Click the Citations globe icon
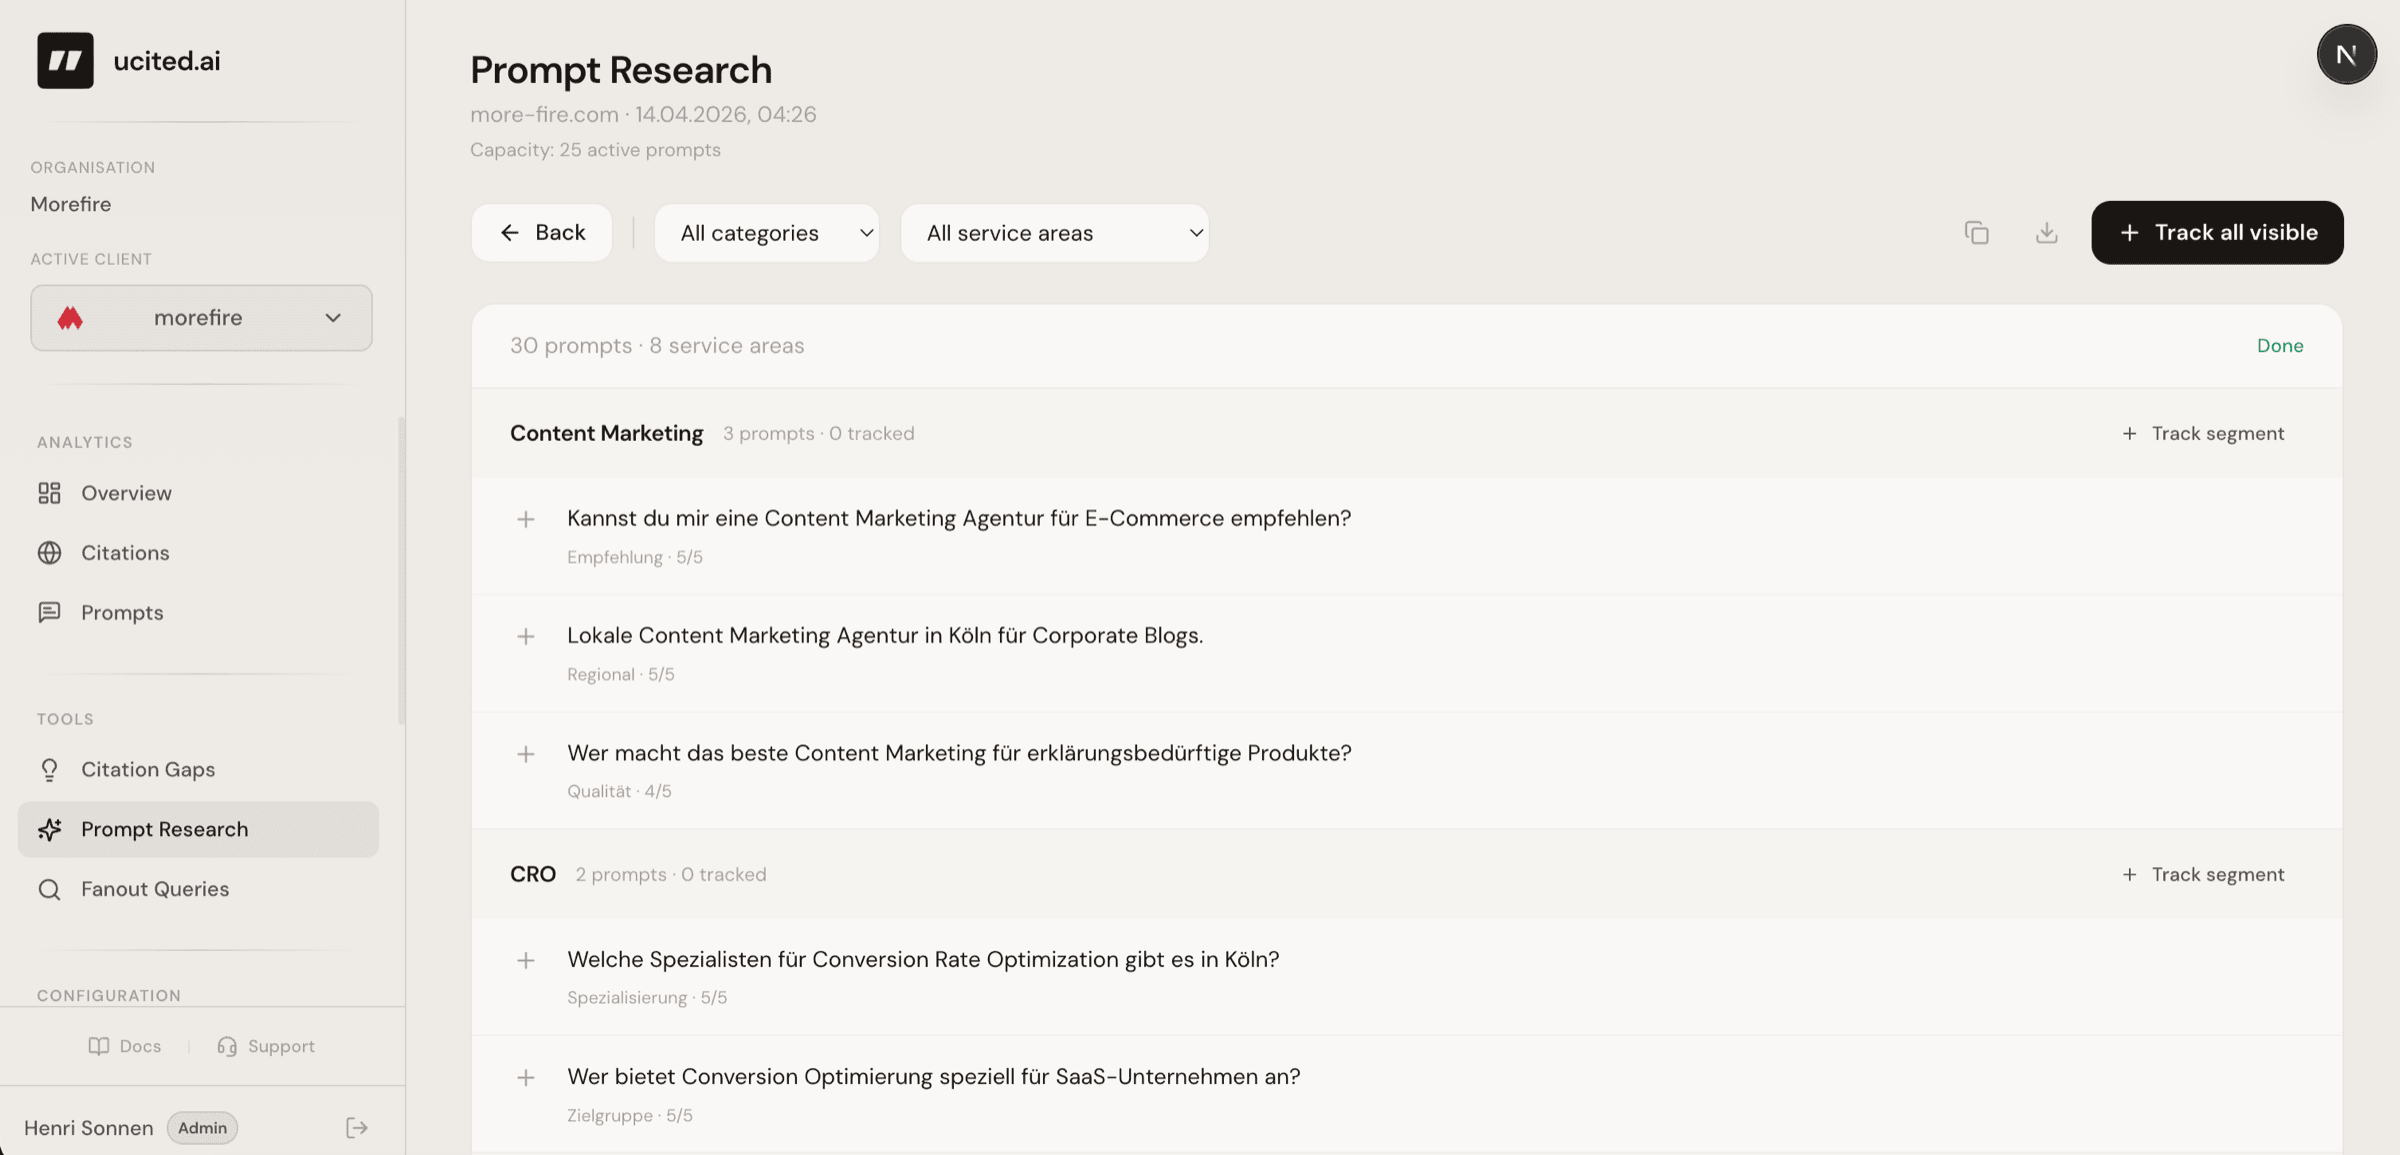Viewport: 2400px width, 1155px height. pyautogui.click(x=49, y=553)
